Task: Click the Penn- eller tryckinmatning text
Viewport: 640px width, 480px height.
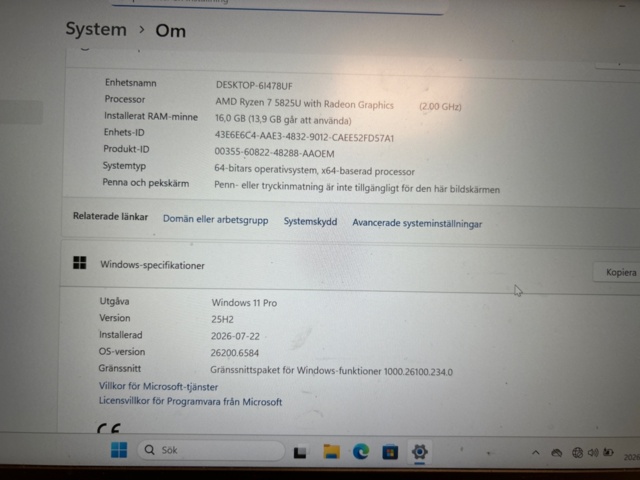Action: tap(357, 188)
